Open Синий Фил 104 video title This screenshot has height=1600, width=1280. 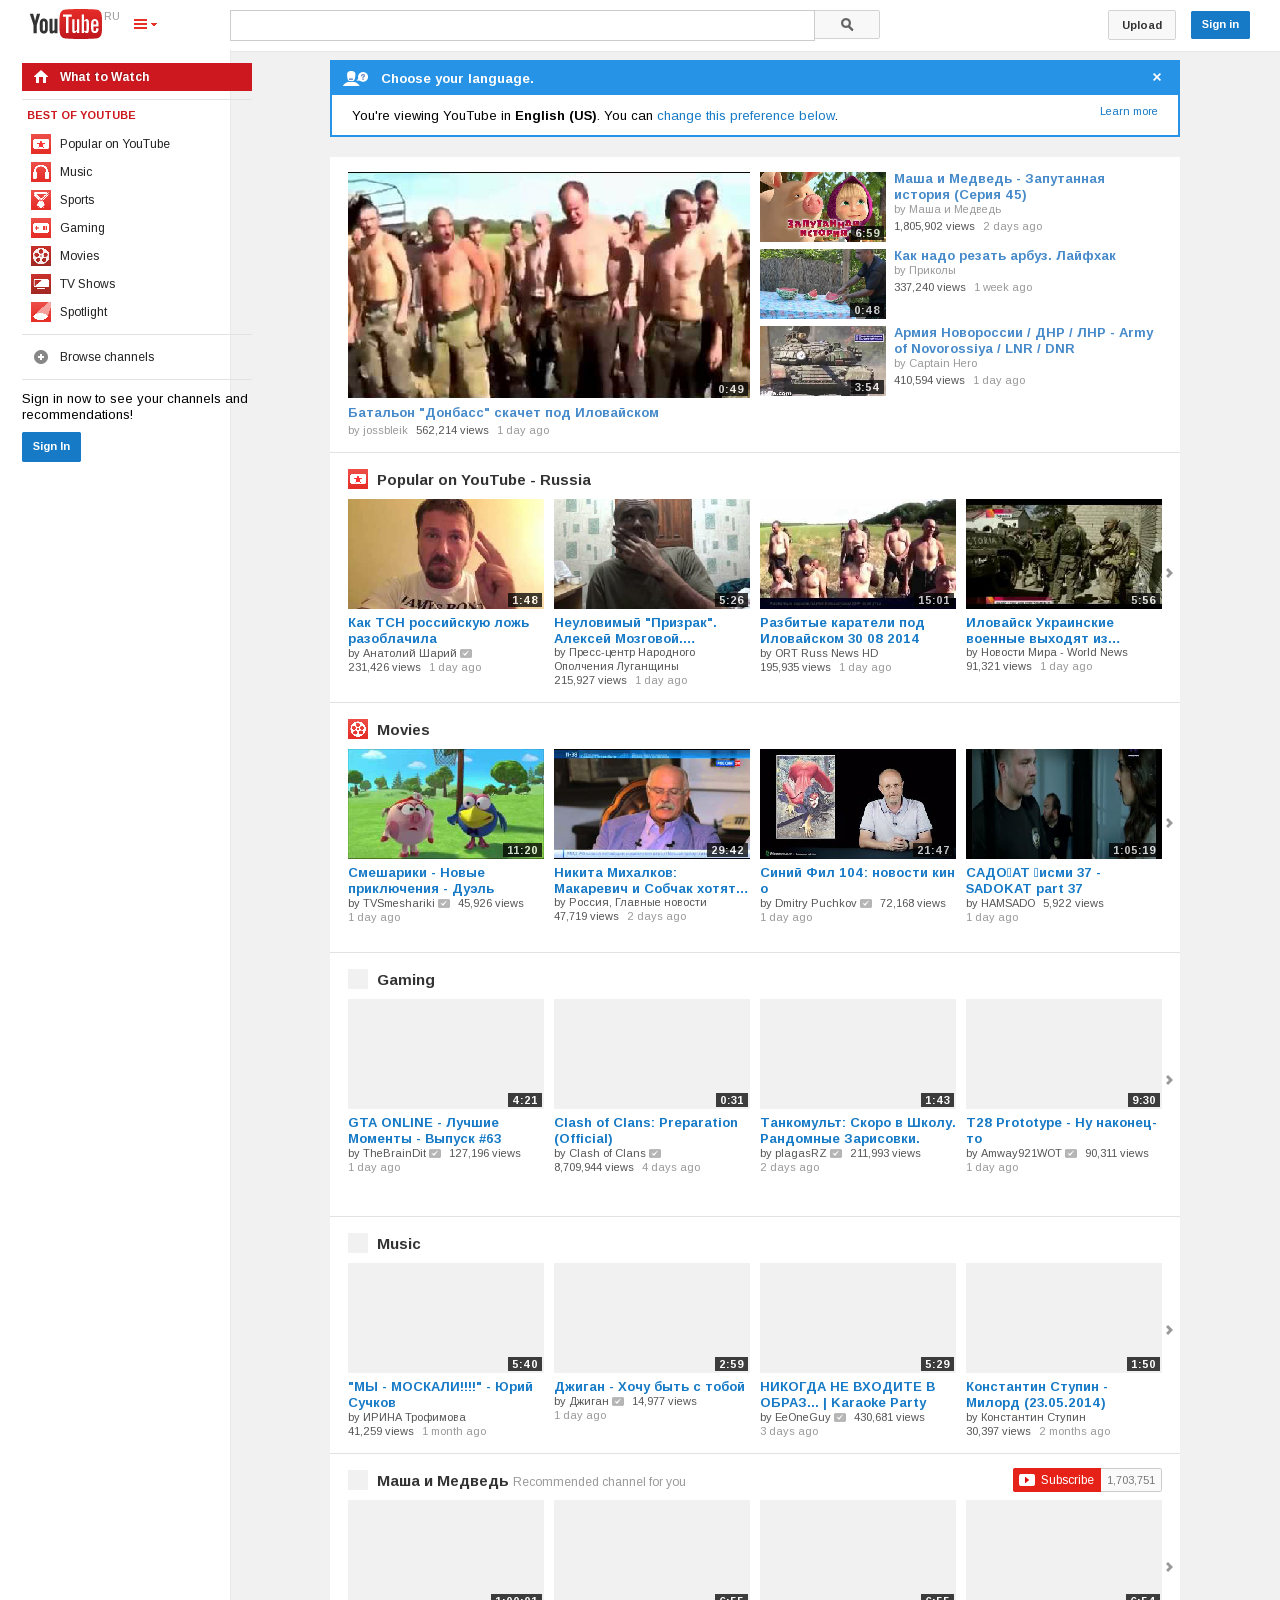pos(857,880)
